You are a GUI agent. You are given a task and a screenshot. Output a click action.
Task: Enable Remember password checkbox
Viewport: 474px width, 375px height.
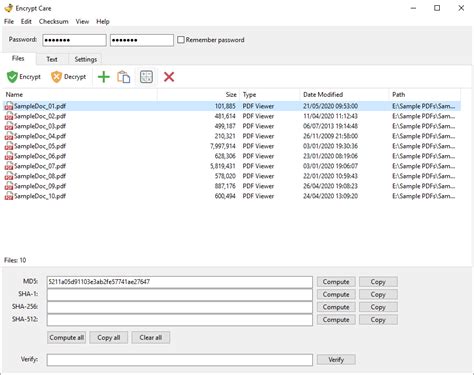[x=181, y=40]
